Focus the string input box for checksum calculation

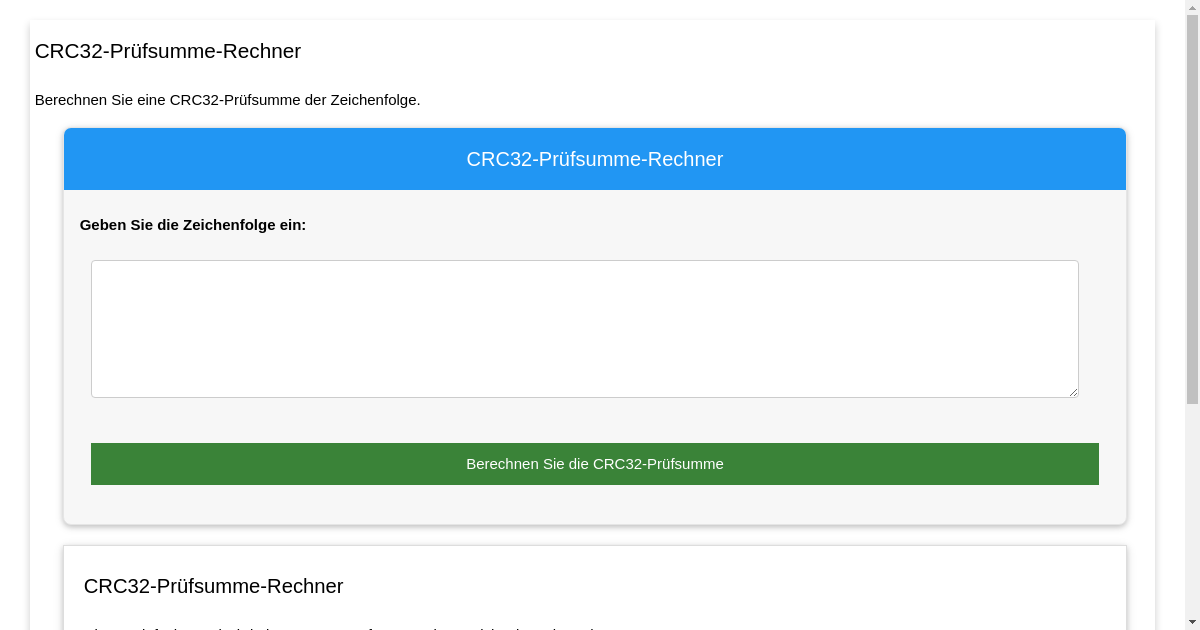click(584, 328)
